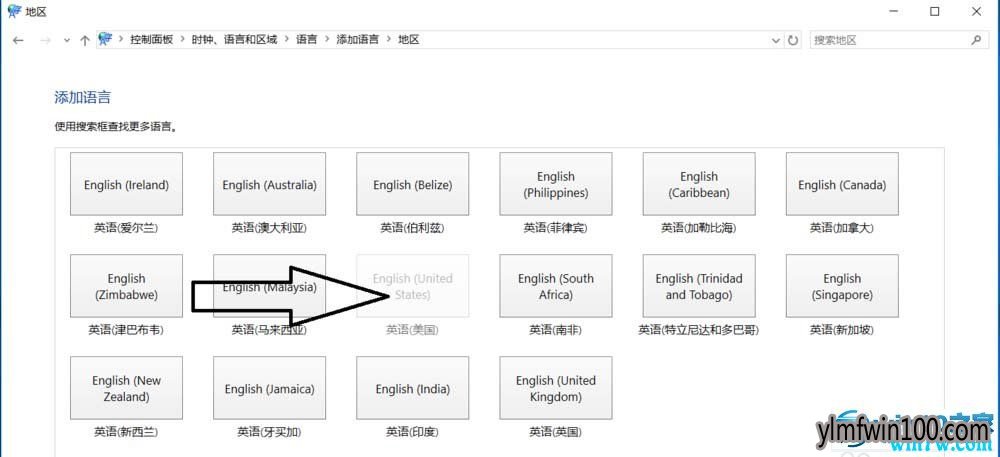Click the 英语(伯利兹) label

413,228
